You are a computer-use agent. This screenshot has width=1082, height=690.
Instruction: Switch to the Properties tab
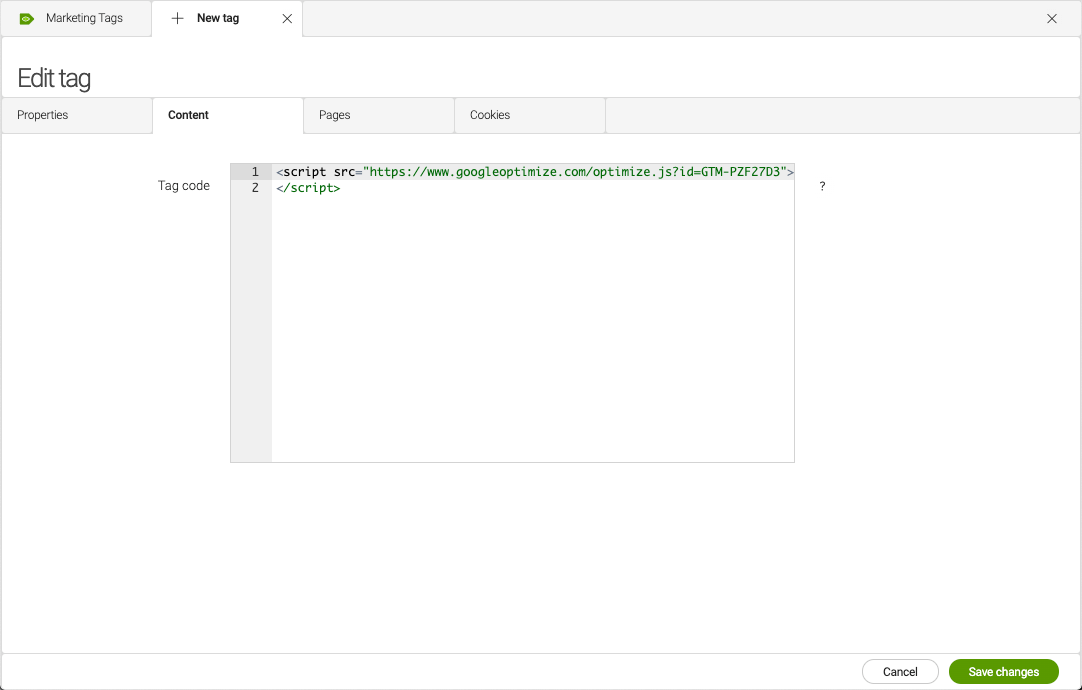tap(42, 115)
